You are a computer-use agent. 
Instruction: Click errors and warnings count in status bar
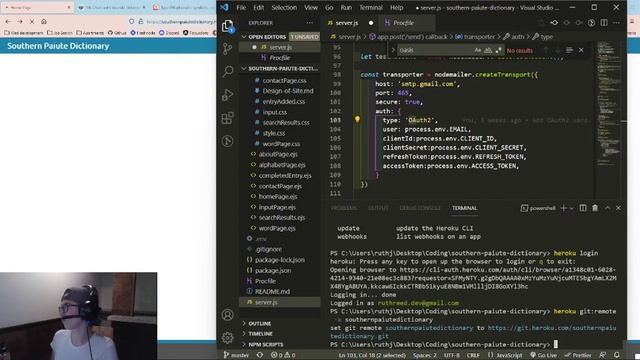[x=283, y=355]
